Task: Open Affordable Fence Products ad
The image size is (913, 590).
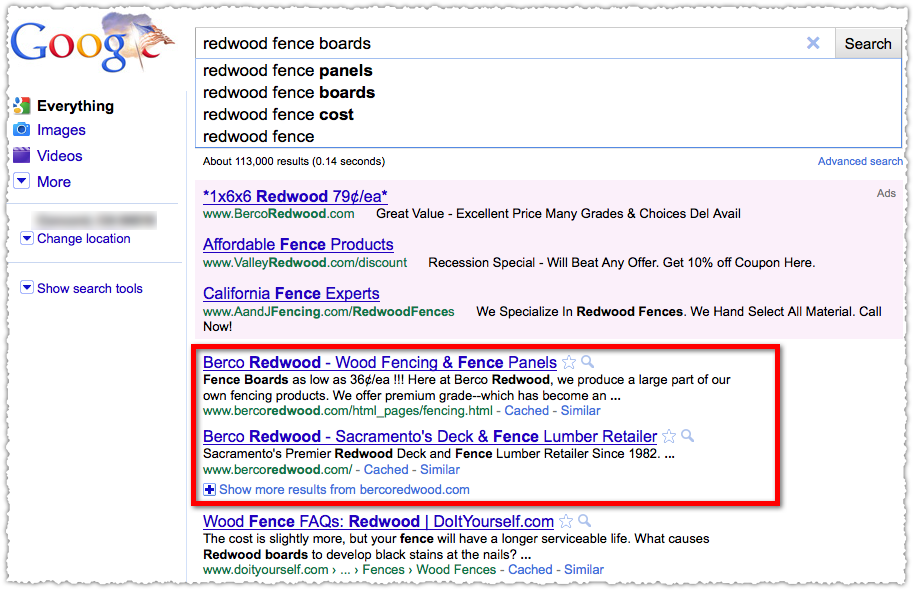Action: (298, 245)
